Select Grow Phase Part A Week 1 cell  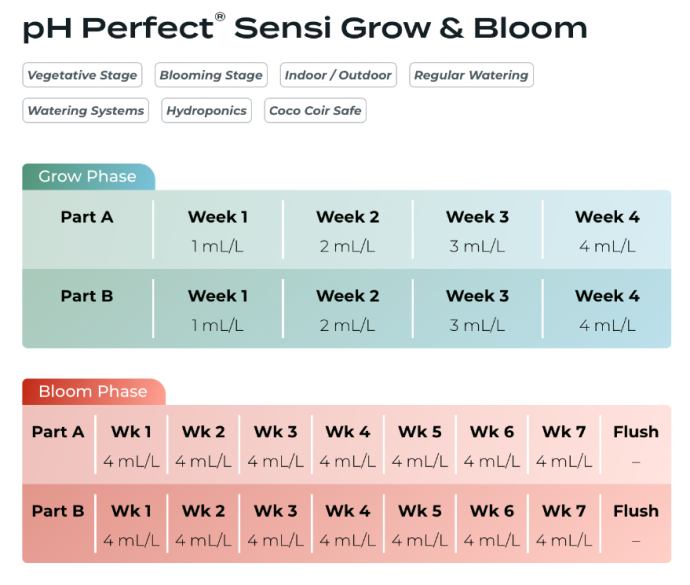coord(218,231)
